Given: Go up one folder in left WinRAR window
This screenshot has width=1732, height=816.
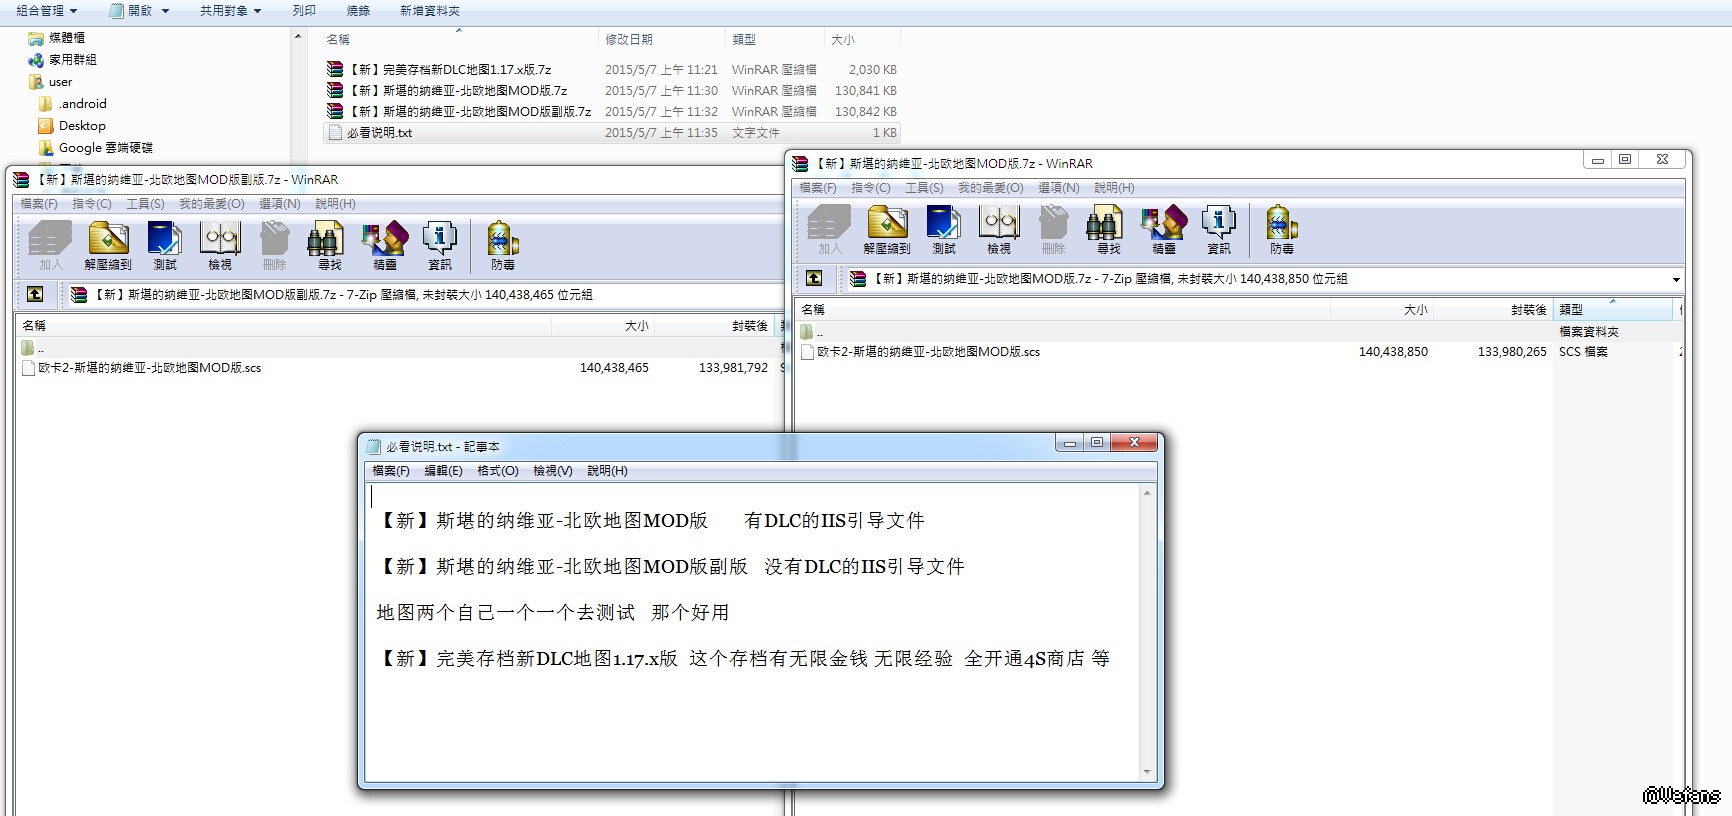Looking at the screenshot, I should [35, 294].
